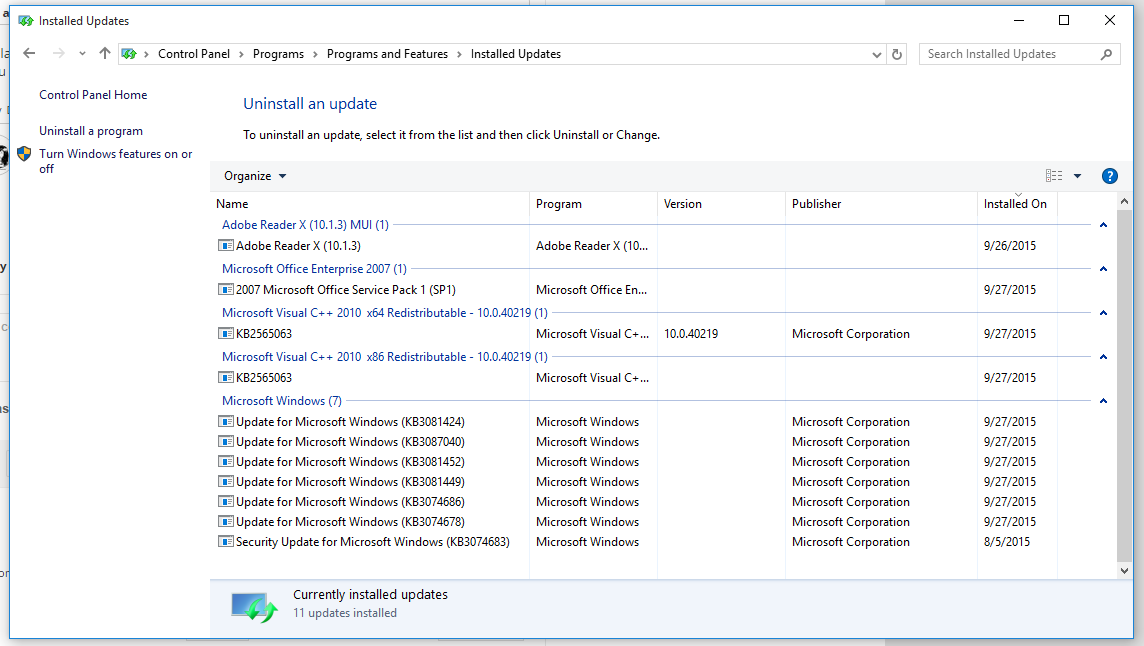Open Uninstall a program link
The height and width of the screenshot is (646, 1144).
coord(91,131)
